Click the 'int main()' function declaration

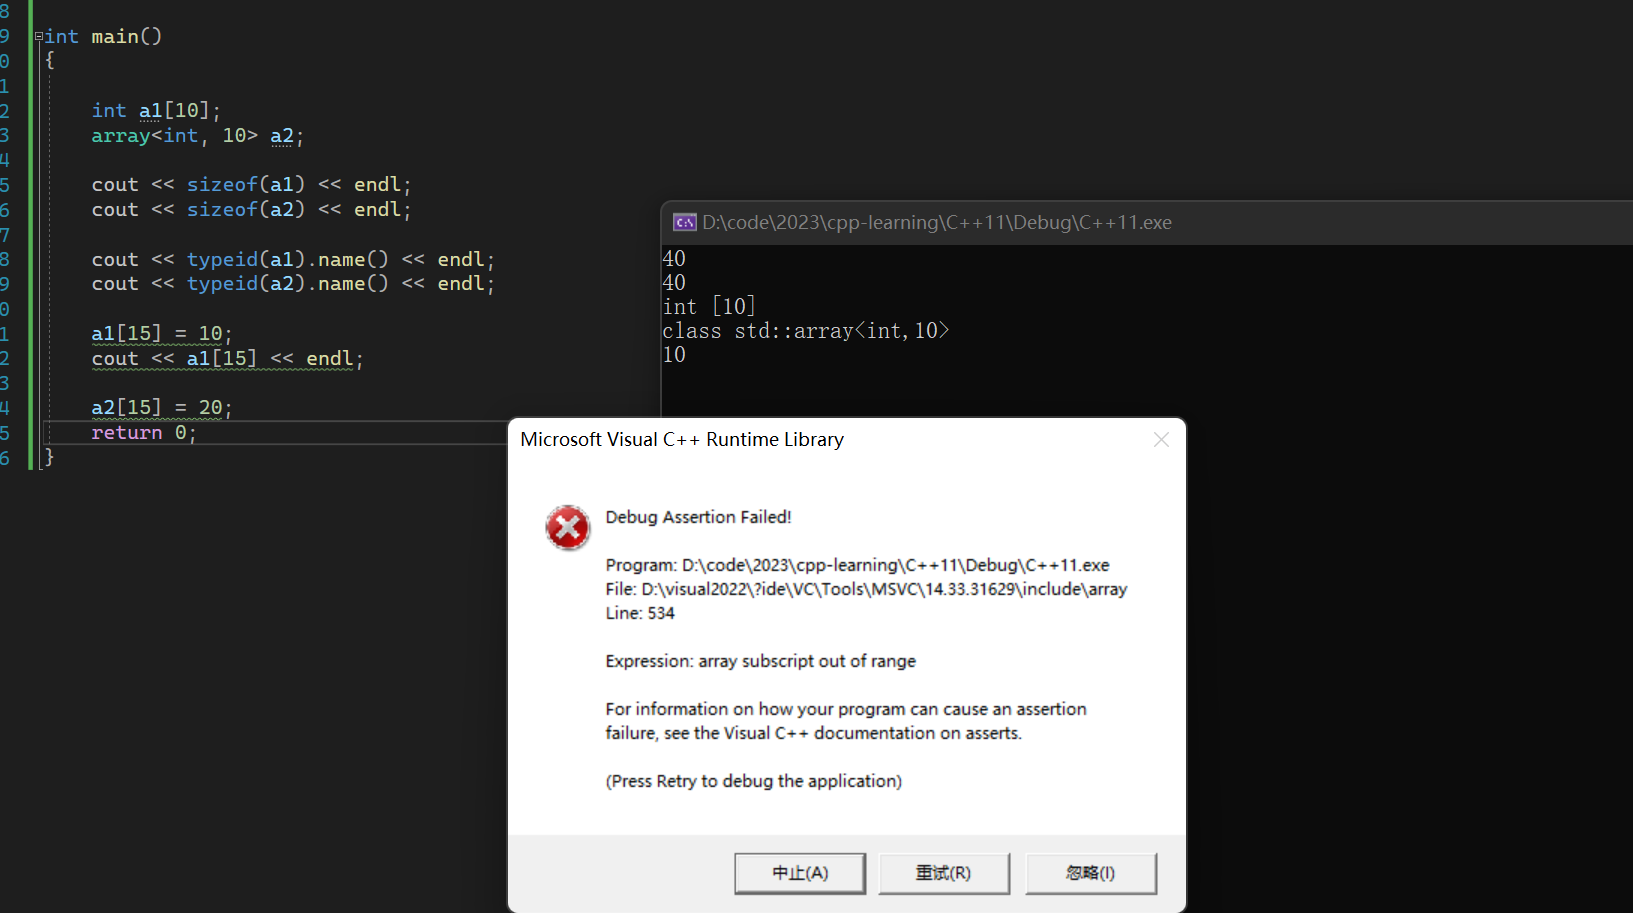coord(103,37)
